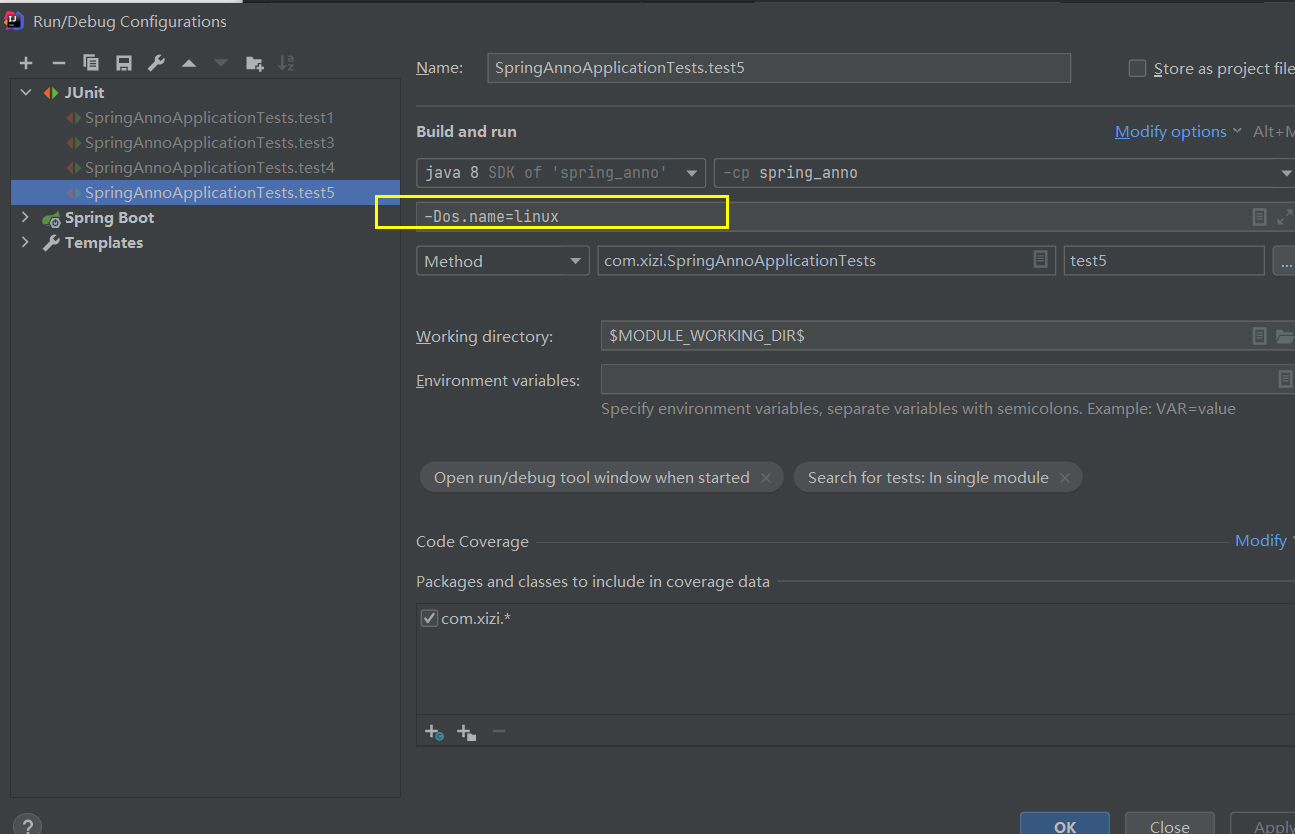Screen dimensions: 1295x834
Task: Move configuration down with arrow icon
Action: pos(221,63)
